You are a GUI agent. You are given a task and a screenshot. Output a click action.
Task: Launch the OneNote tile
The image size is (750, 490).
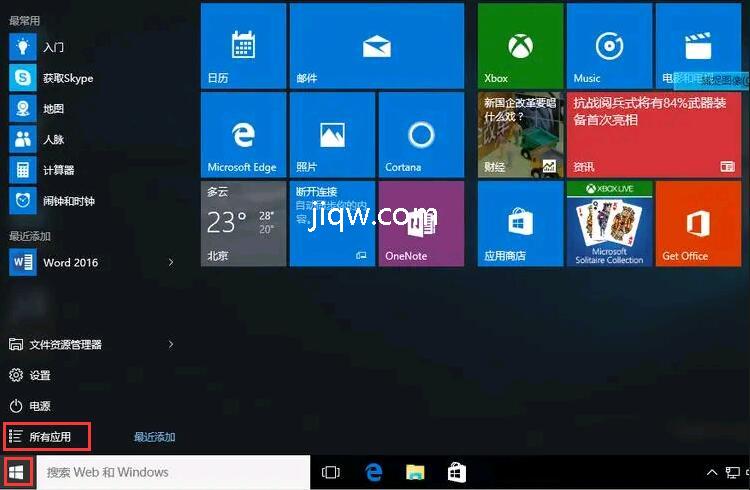click(x=421, y=223)
